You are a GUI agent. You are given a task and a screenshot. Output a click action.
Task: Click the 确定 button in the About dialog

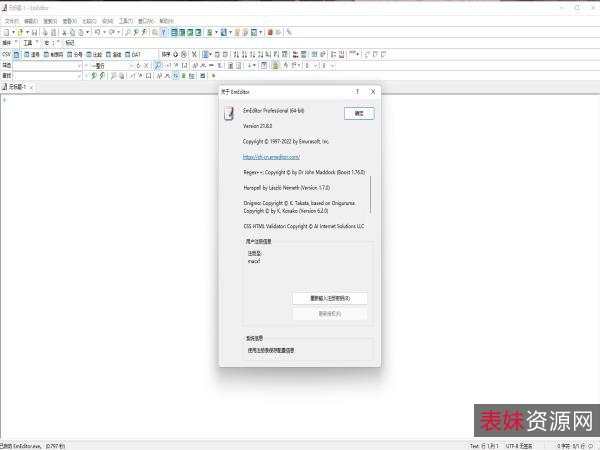(359, 113)
